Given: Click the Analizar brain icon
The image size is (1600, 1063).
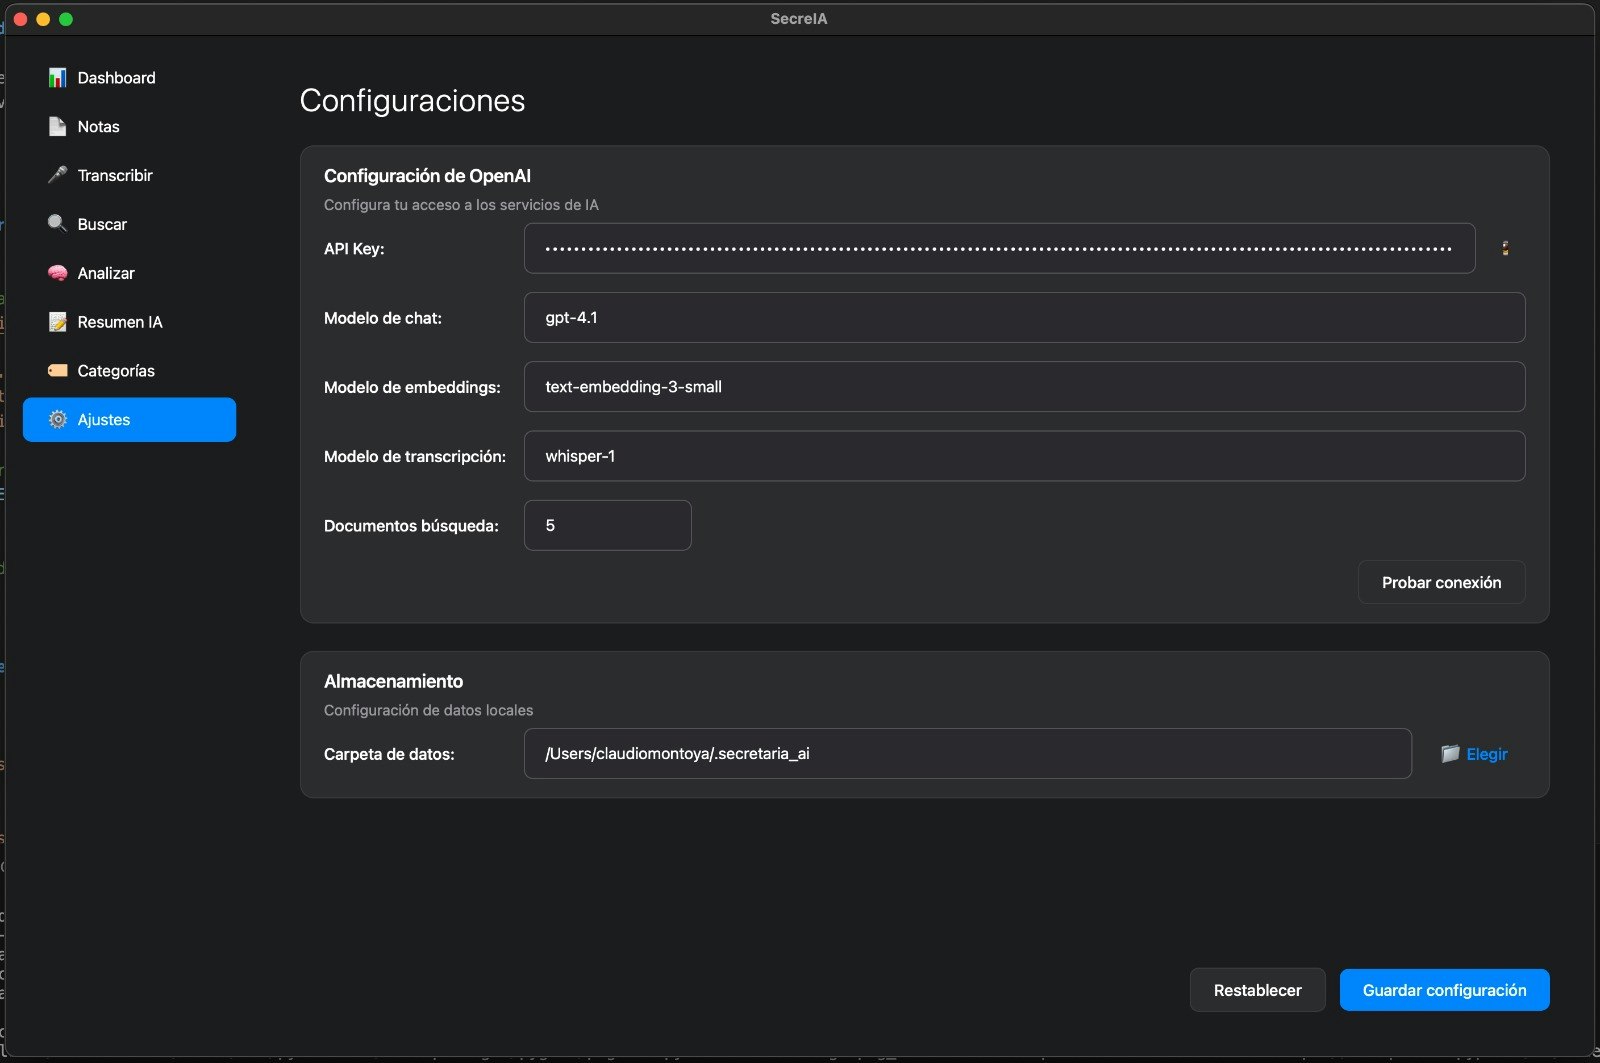Looking at the screenshot, I should tap(58, 273).
